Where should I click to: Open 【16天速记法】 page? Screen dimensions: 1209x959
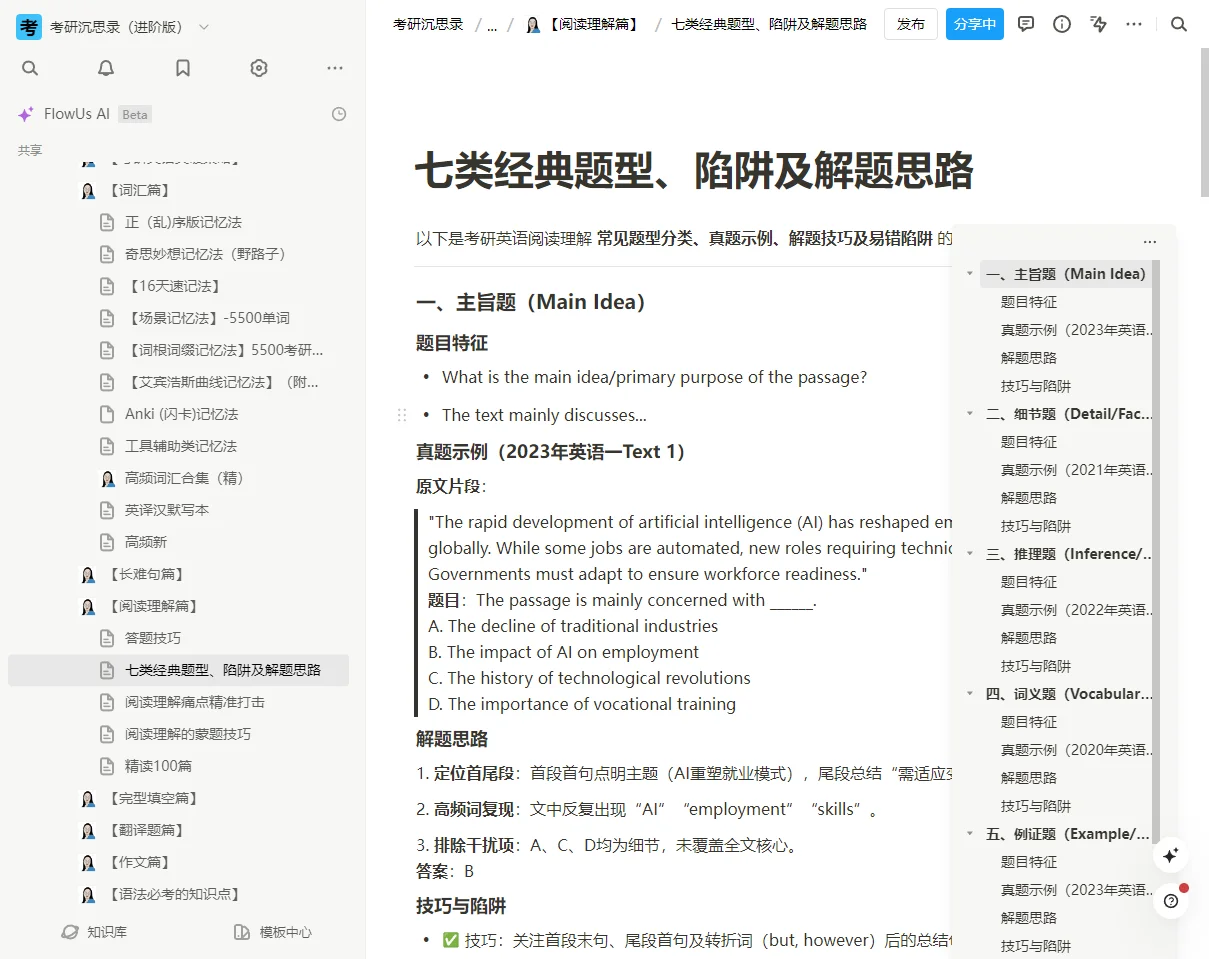(178, 286)
